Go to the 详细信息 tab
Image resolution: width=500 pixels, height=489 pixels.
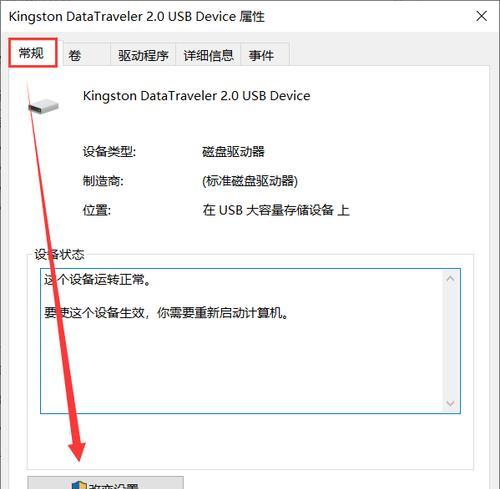point(208,54)
